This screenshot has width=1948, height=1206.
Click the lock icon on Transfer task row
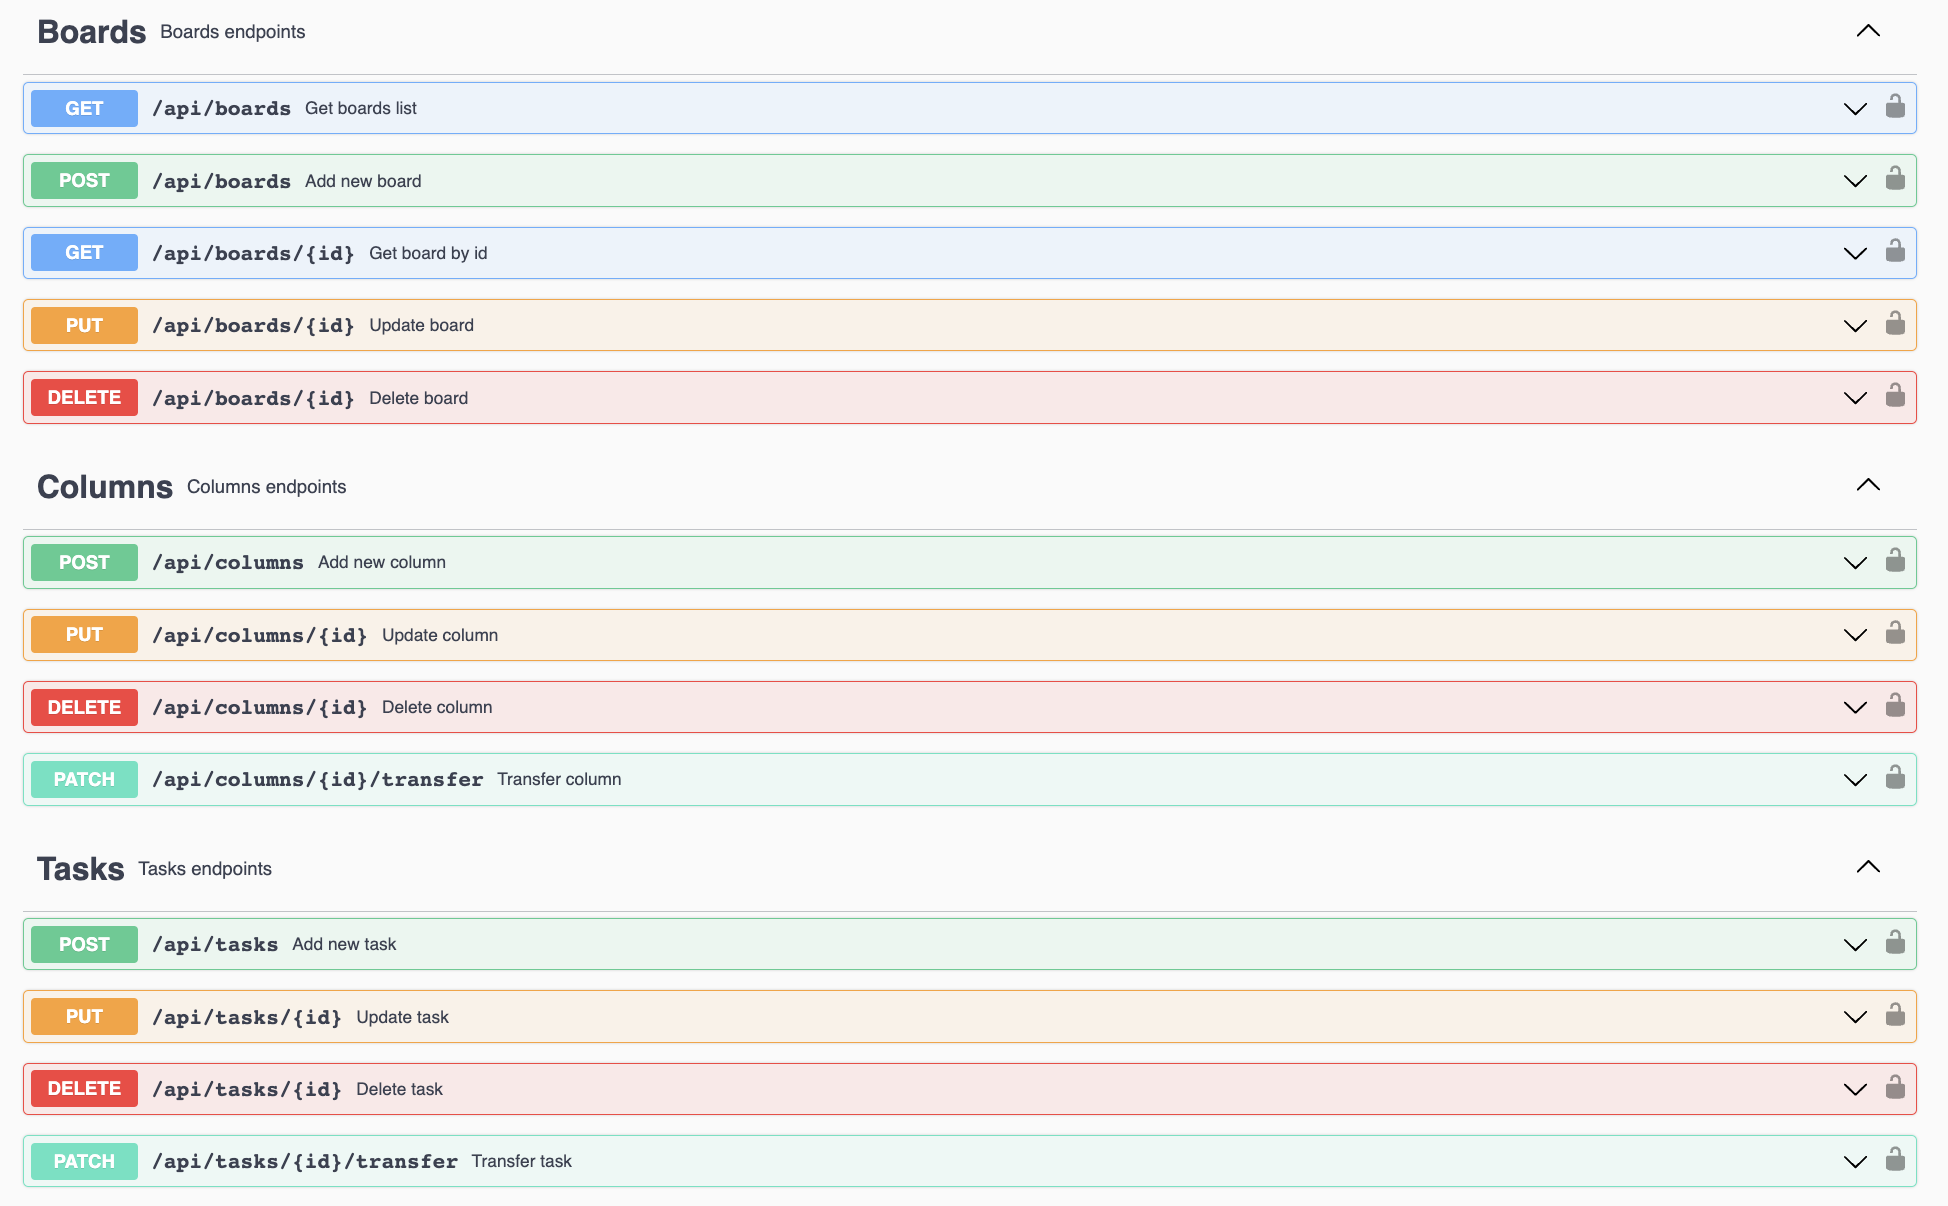point(1895,1159)
